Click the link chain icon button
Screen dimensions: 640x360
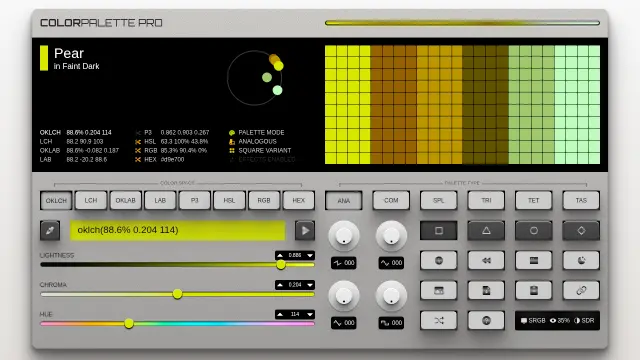581,291
